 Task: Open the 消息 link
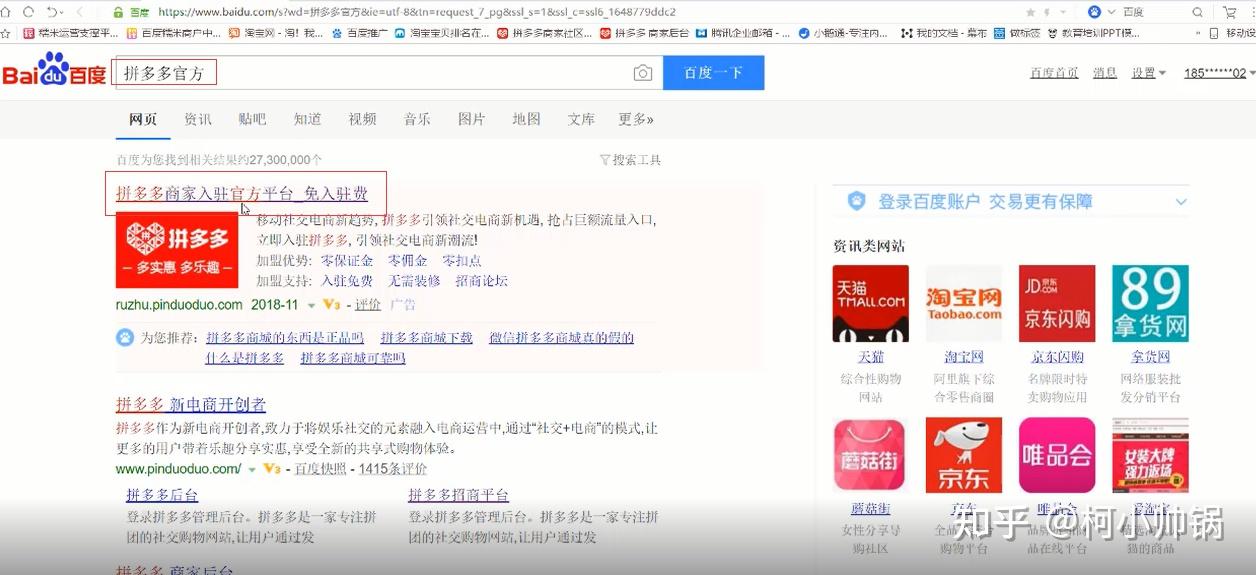(x=1105, y=73)
